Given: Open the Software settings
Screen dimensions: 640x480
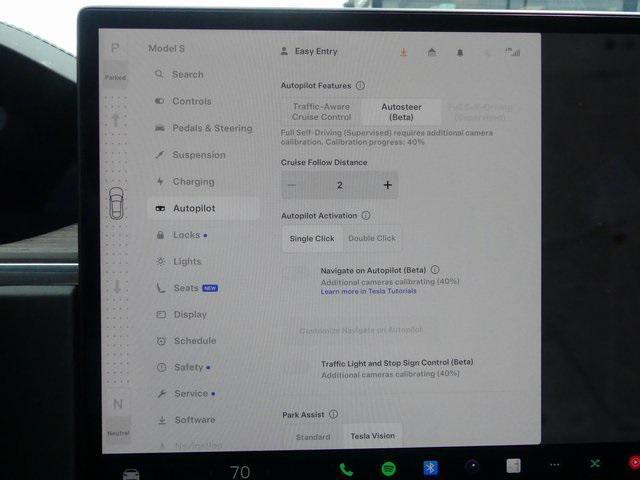Looking at the screenshot, I should (187, 420).
